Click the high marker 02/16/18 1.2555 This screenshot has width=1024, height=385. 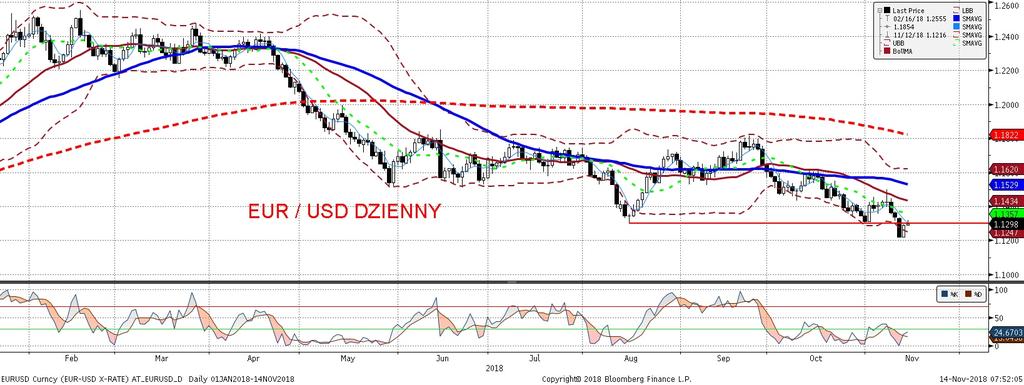916,19
